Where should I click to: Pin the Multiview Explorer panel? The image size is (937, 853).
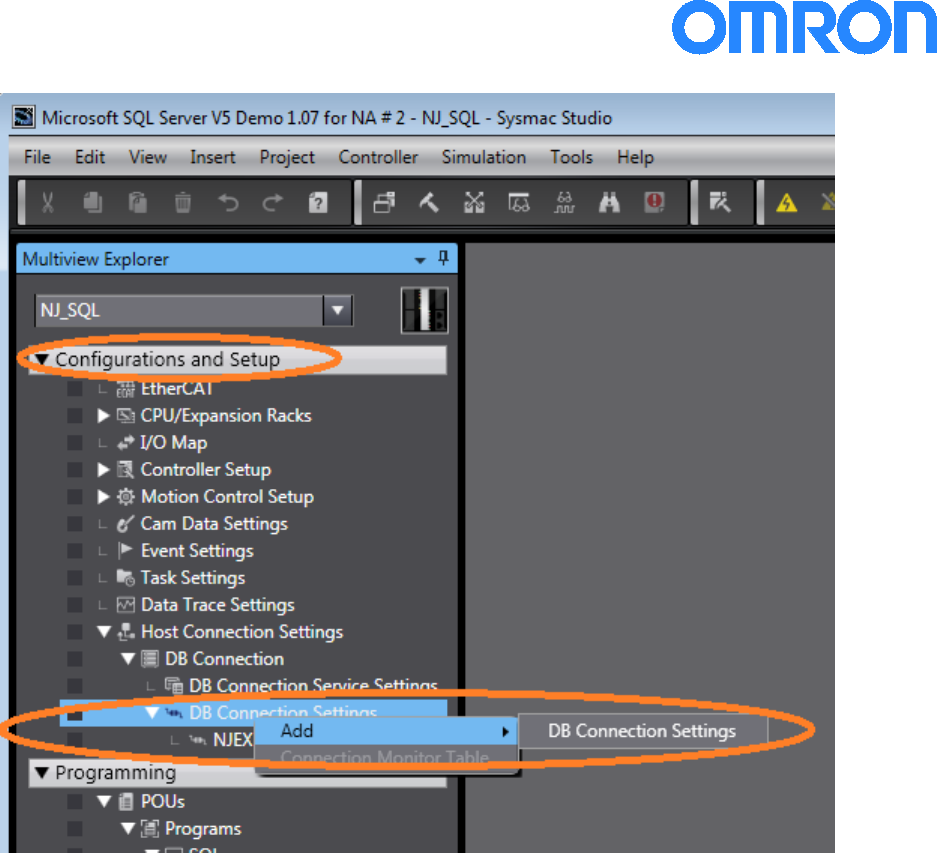(443, 259)
